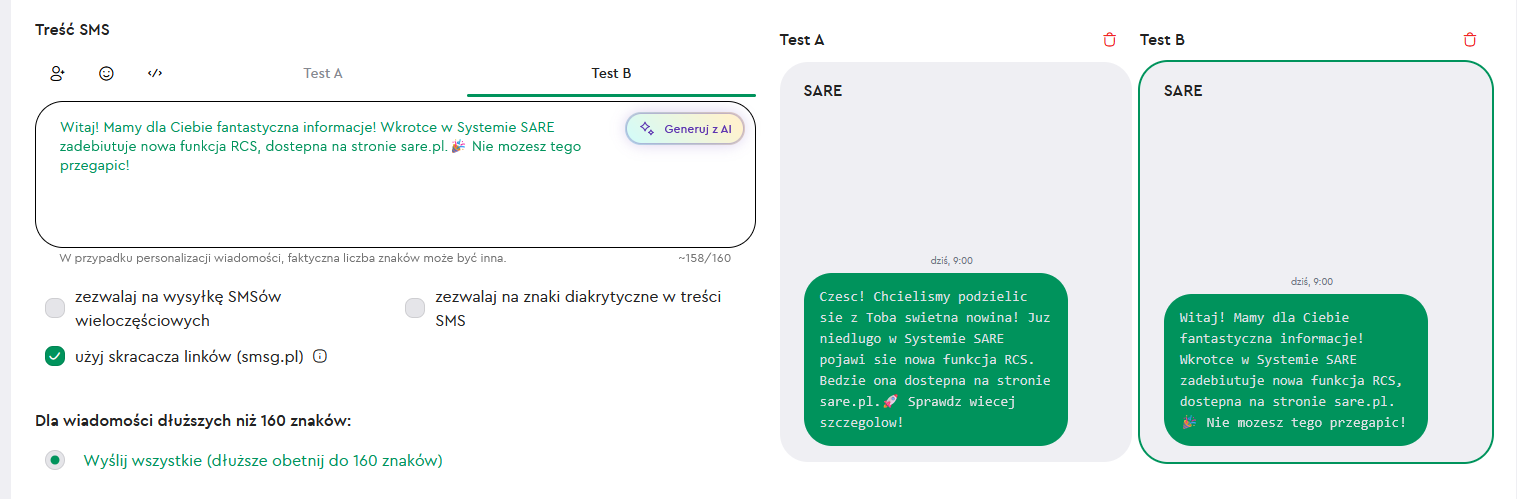1517x499 pixels.
Task: Enable multi-part SMS sending checkbox
Action: point(55,308)
